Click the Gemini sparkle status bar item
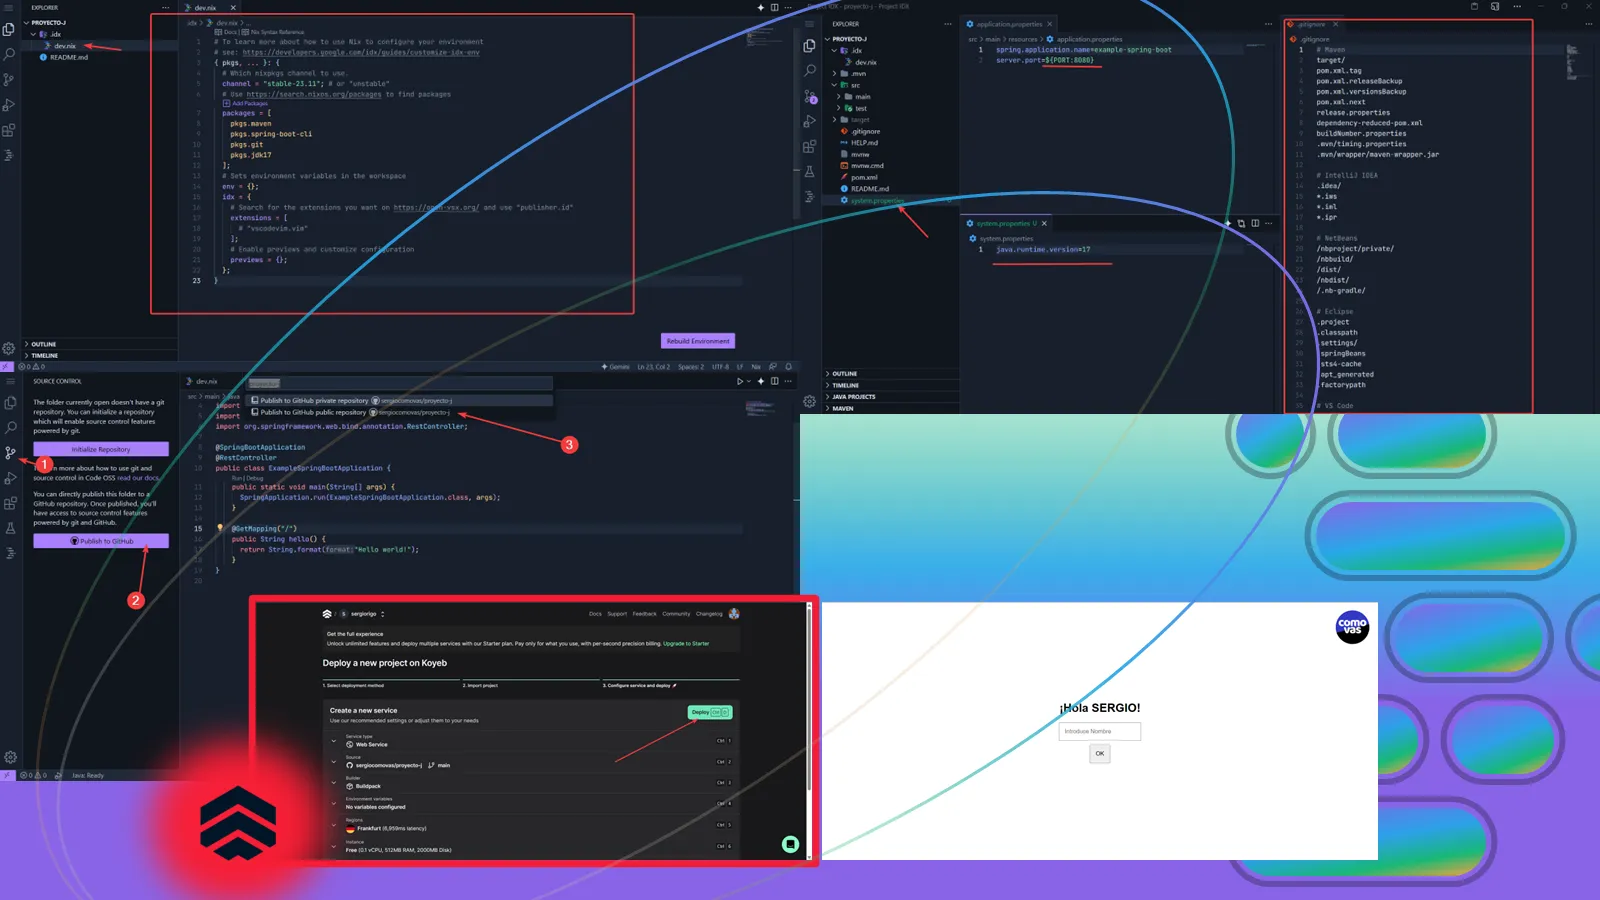The height and width of the screenshot is (900, 1600). [616, 367]
